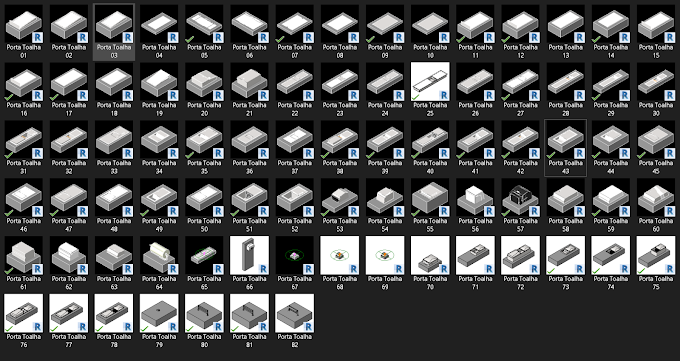Image resolution: width=680 pixels, height=361 pixels.
Task: Click Porta Toalha 64 paper roll icon
Action: tap(159, 255)
